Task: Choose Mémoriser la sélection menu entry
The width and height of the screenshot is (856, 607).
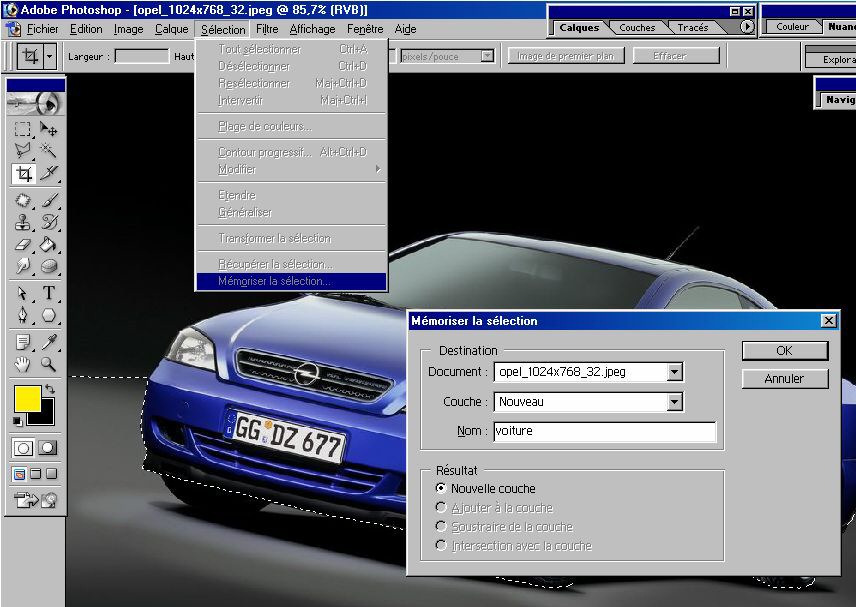Action: click(x=292, y=281)
